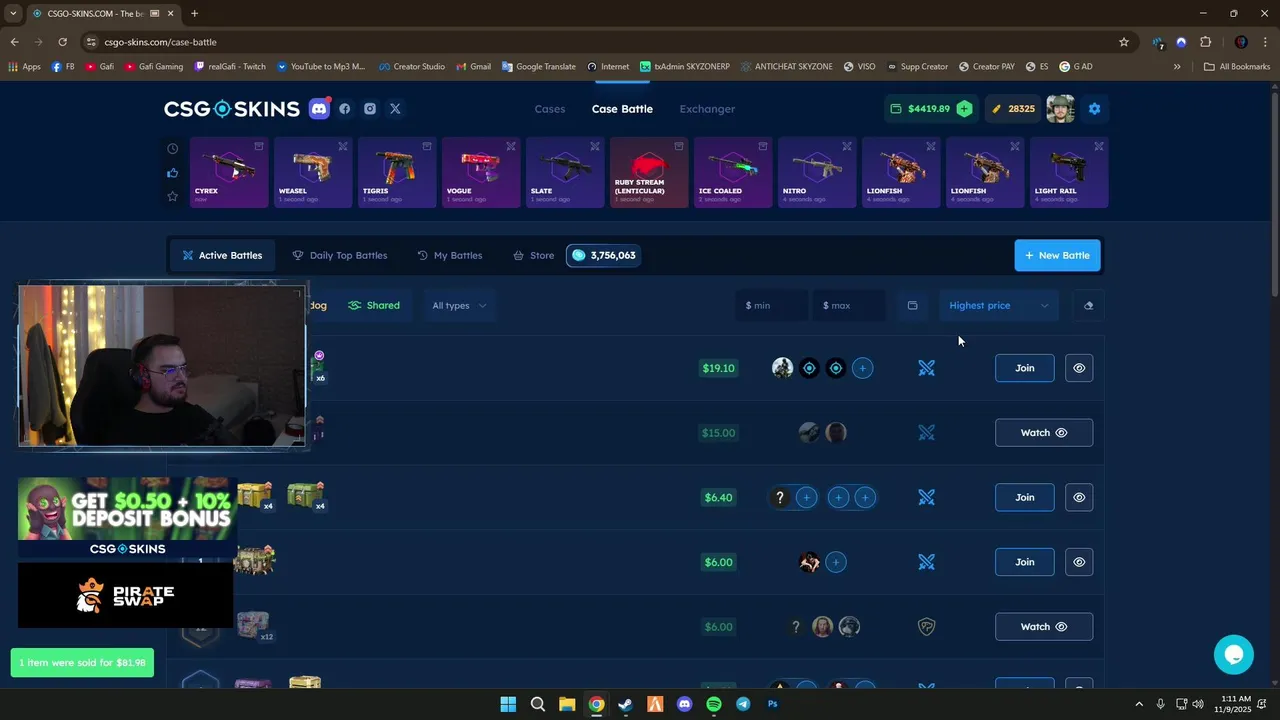Image resolution: width=1280 pixels, height=720 pixels.
Task: Open the Store tab
Action: tap(533, 255)
